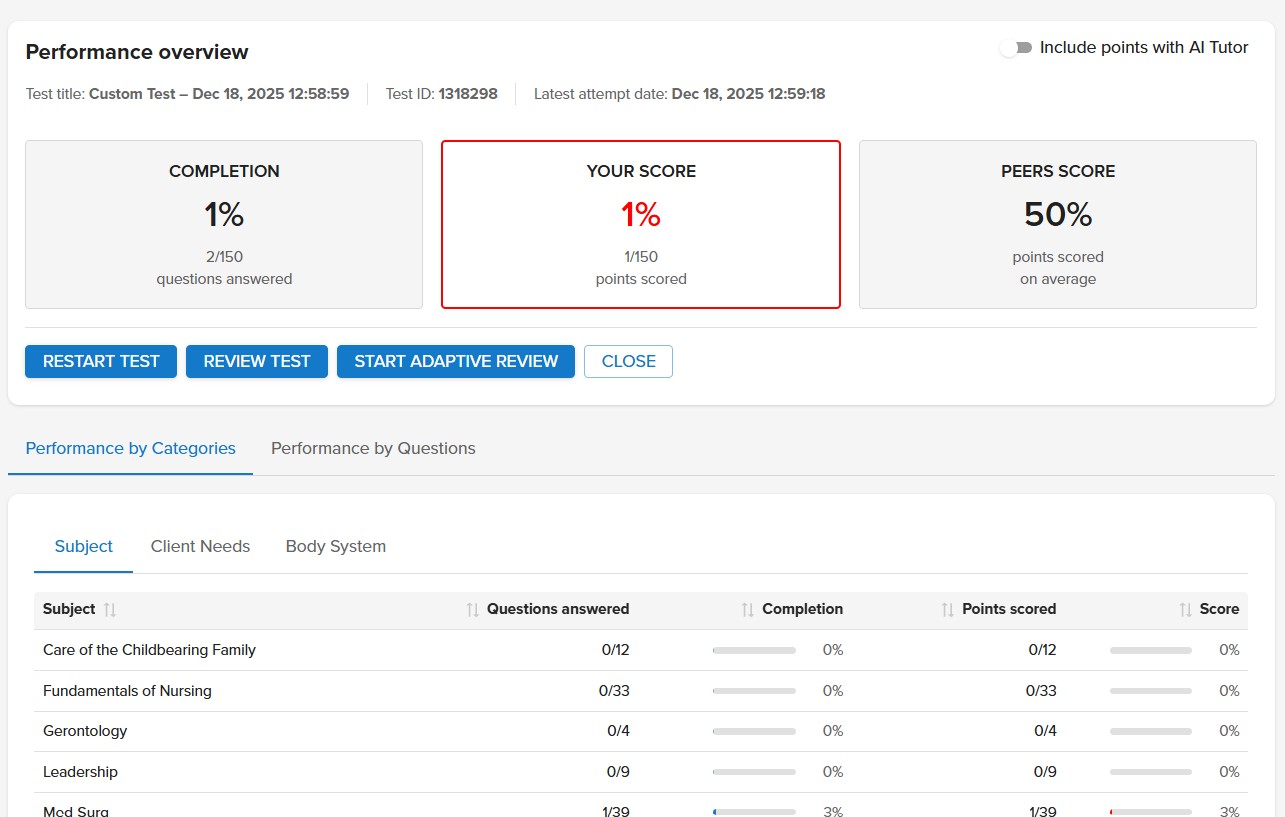Click the YOUR SCORE card
This screenshot has height=817, width=1285.
[x=641, y=224]
